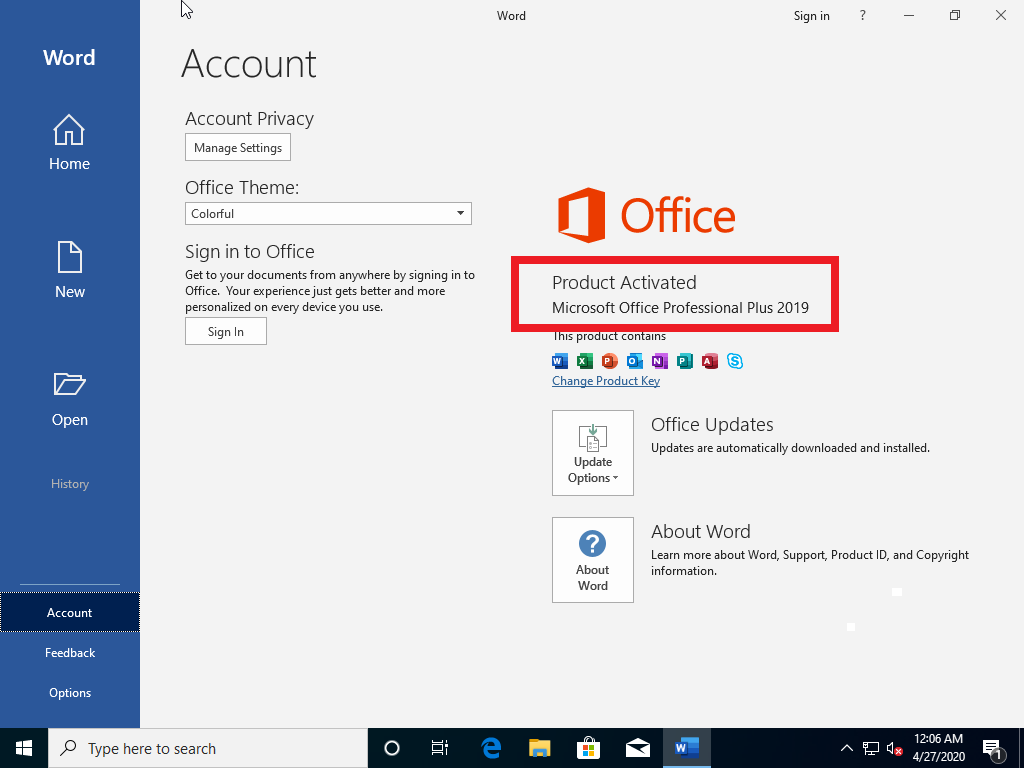The height and width of the screenshot is (768, 1024).
Task: Open Task View on the taskbar
Action: [x=440, y=748]
